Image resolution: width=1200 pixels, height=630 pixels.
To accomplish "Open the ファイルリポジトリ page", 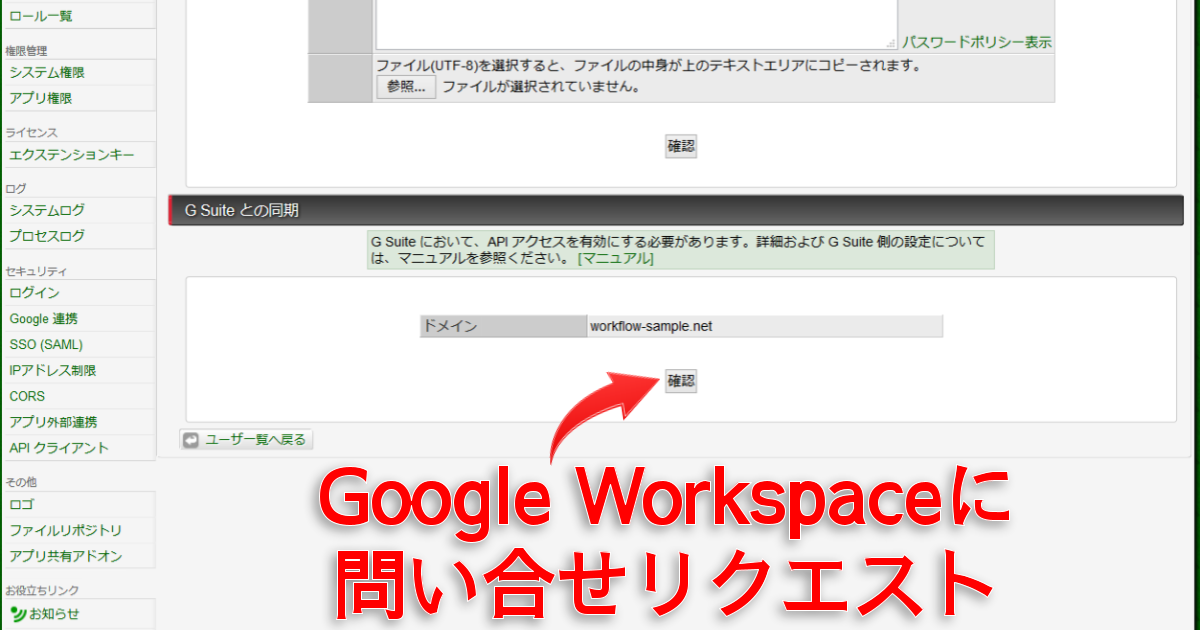I will click(66, 530).
